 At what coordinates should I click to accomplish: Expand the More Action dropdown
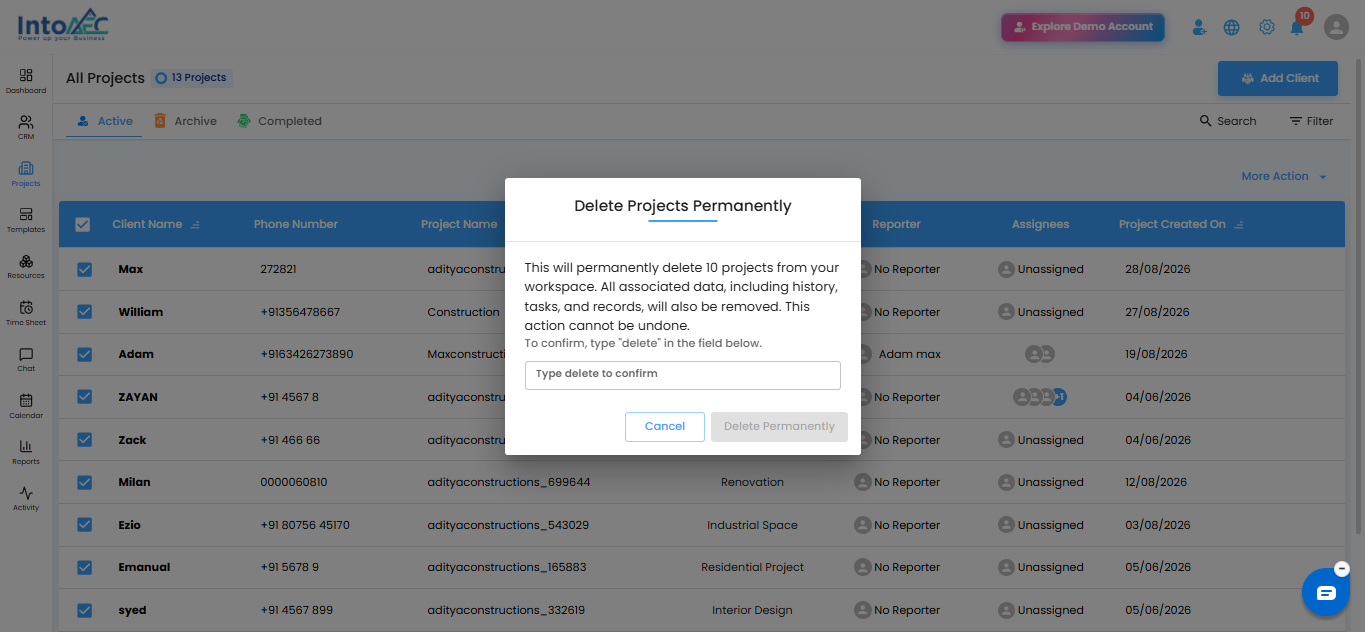coord(1284,176)
